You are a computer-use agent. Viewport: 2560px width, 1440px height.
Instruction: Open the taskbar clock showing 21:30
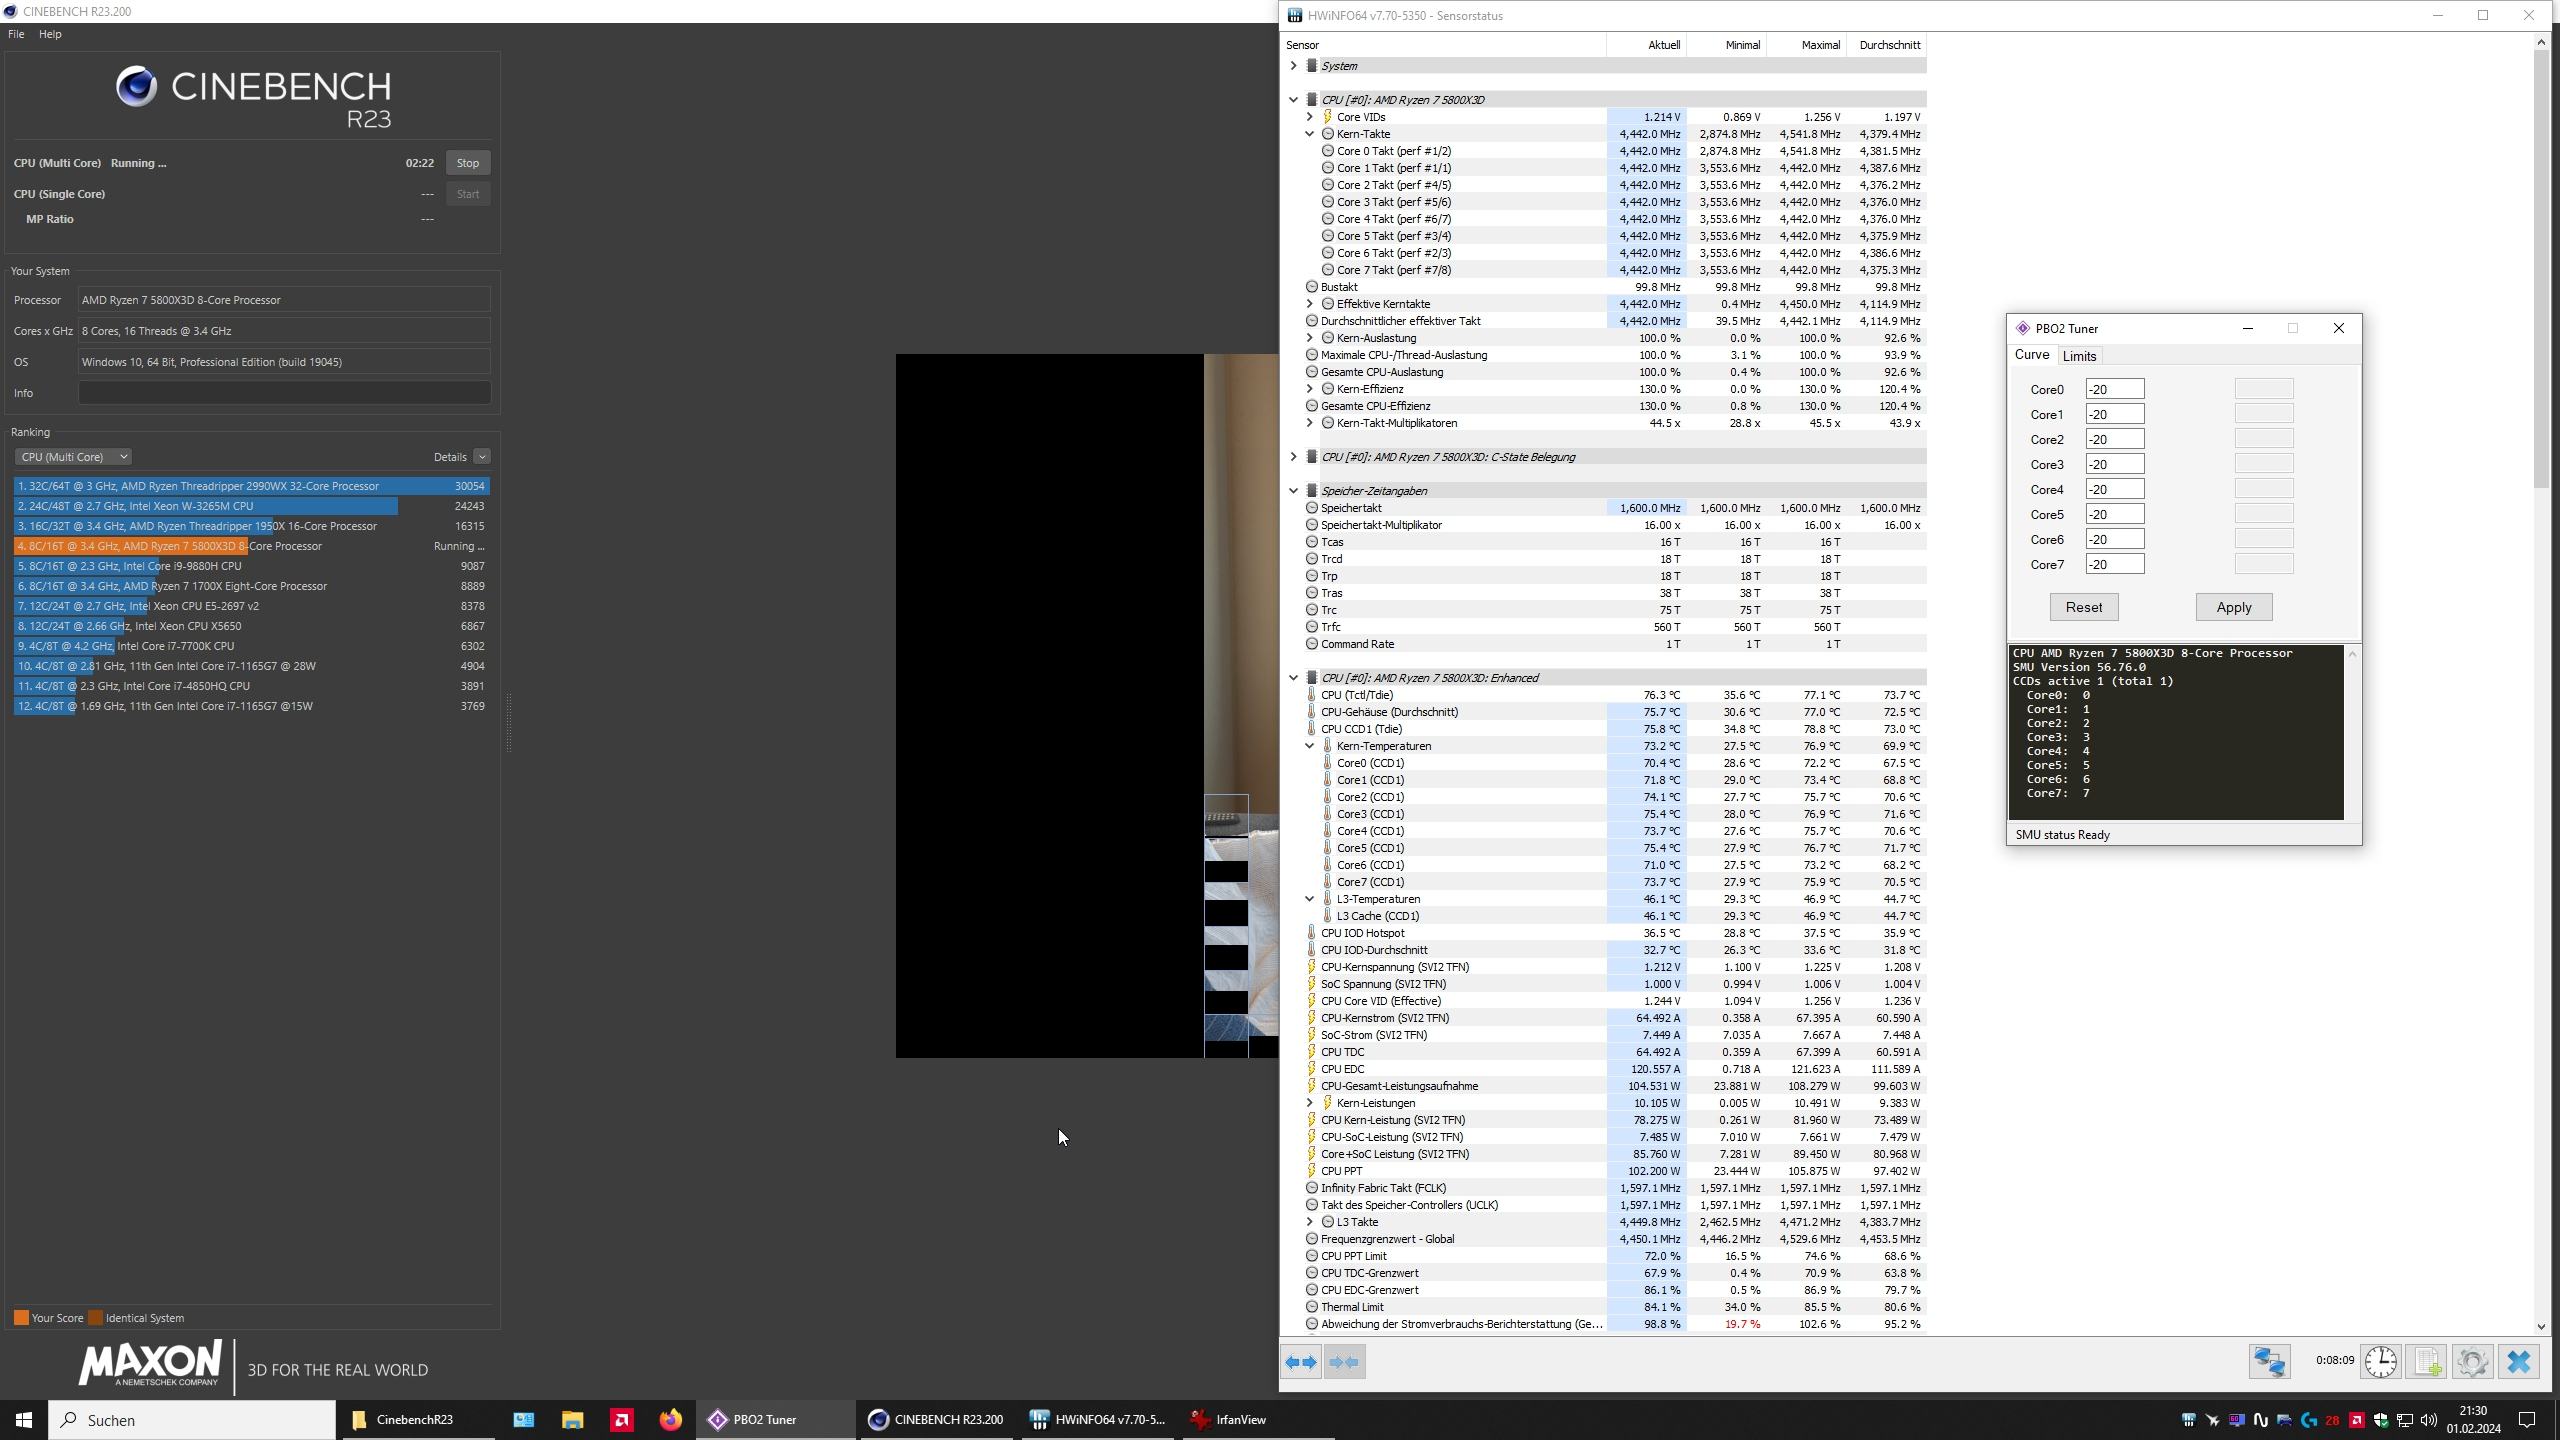[x=2473, y=1420]
